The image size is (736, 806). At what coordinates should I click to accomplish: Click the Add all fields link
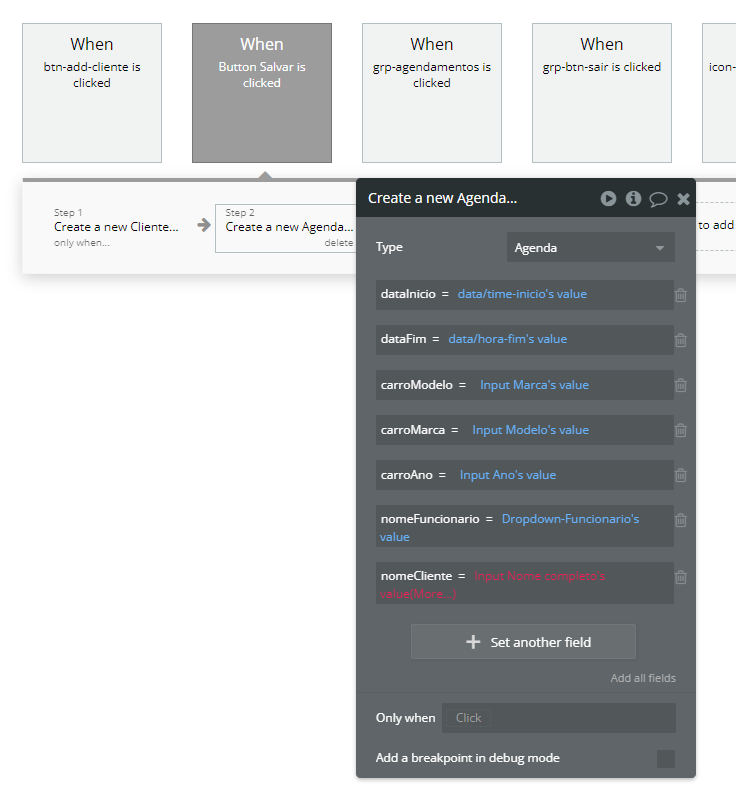click(x=643, y=678)
